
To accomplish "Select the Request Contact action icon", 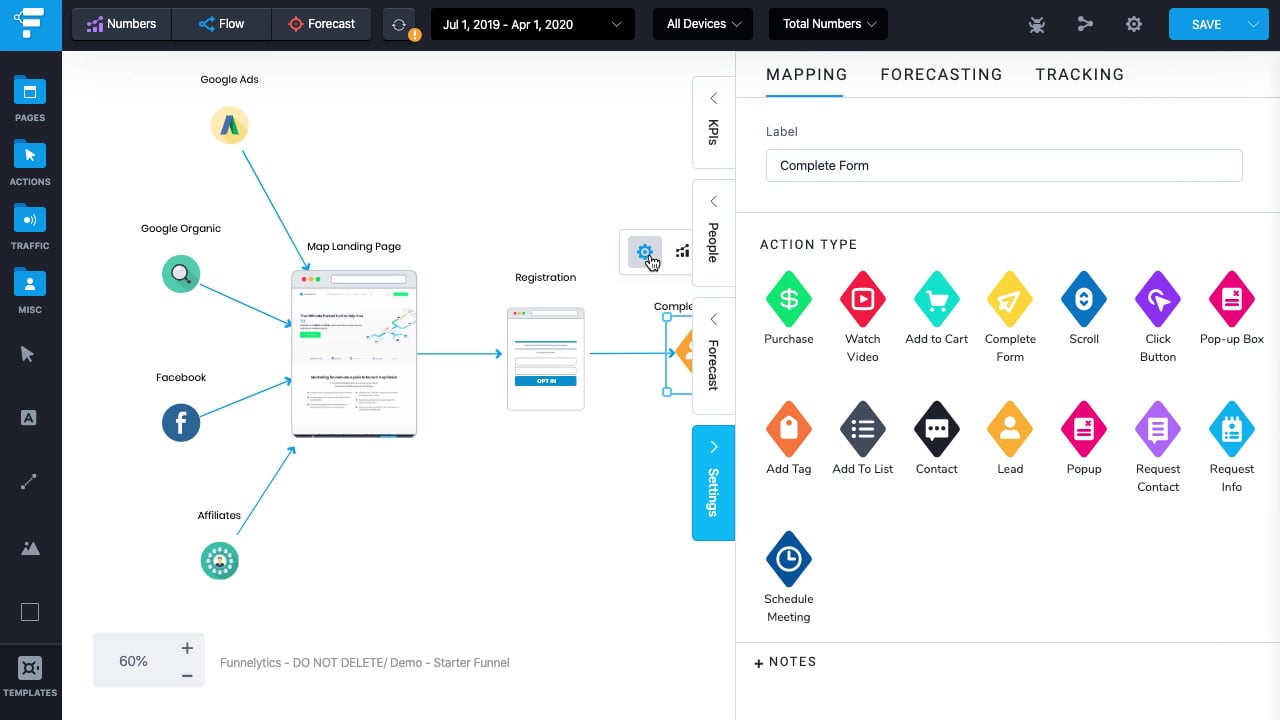I will [1158, 428].
